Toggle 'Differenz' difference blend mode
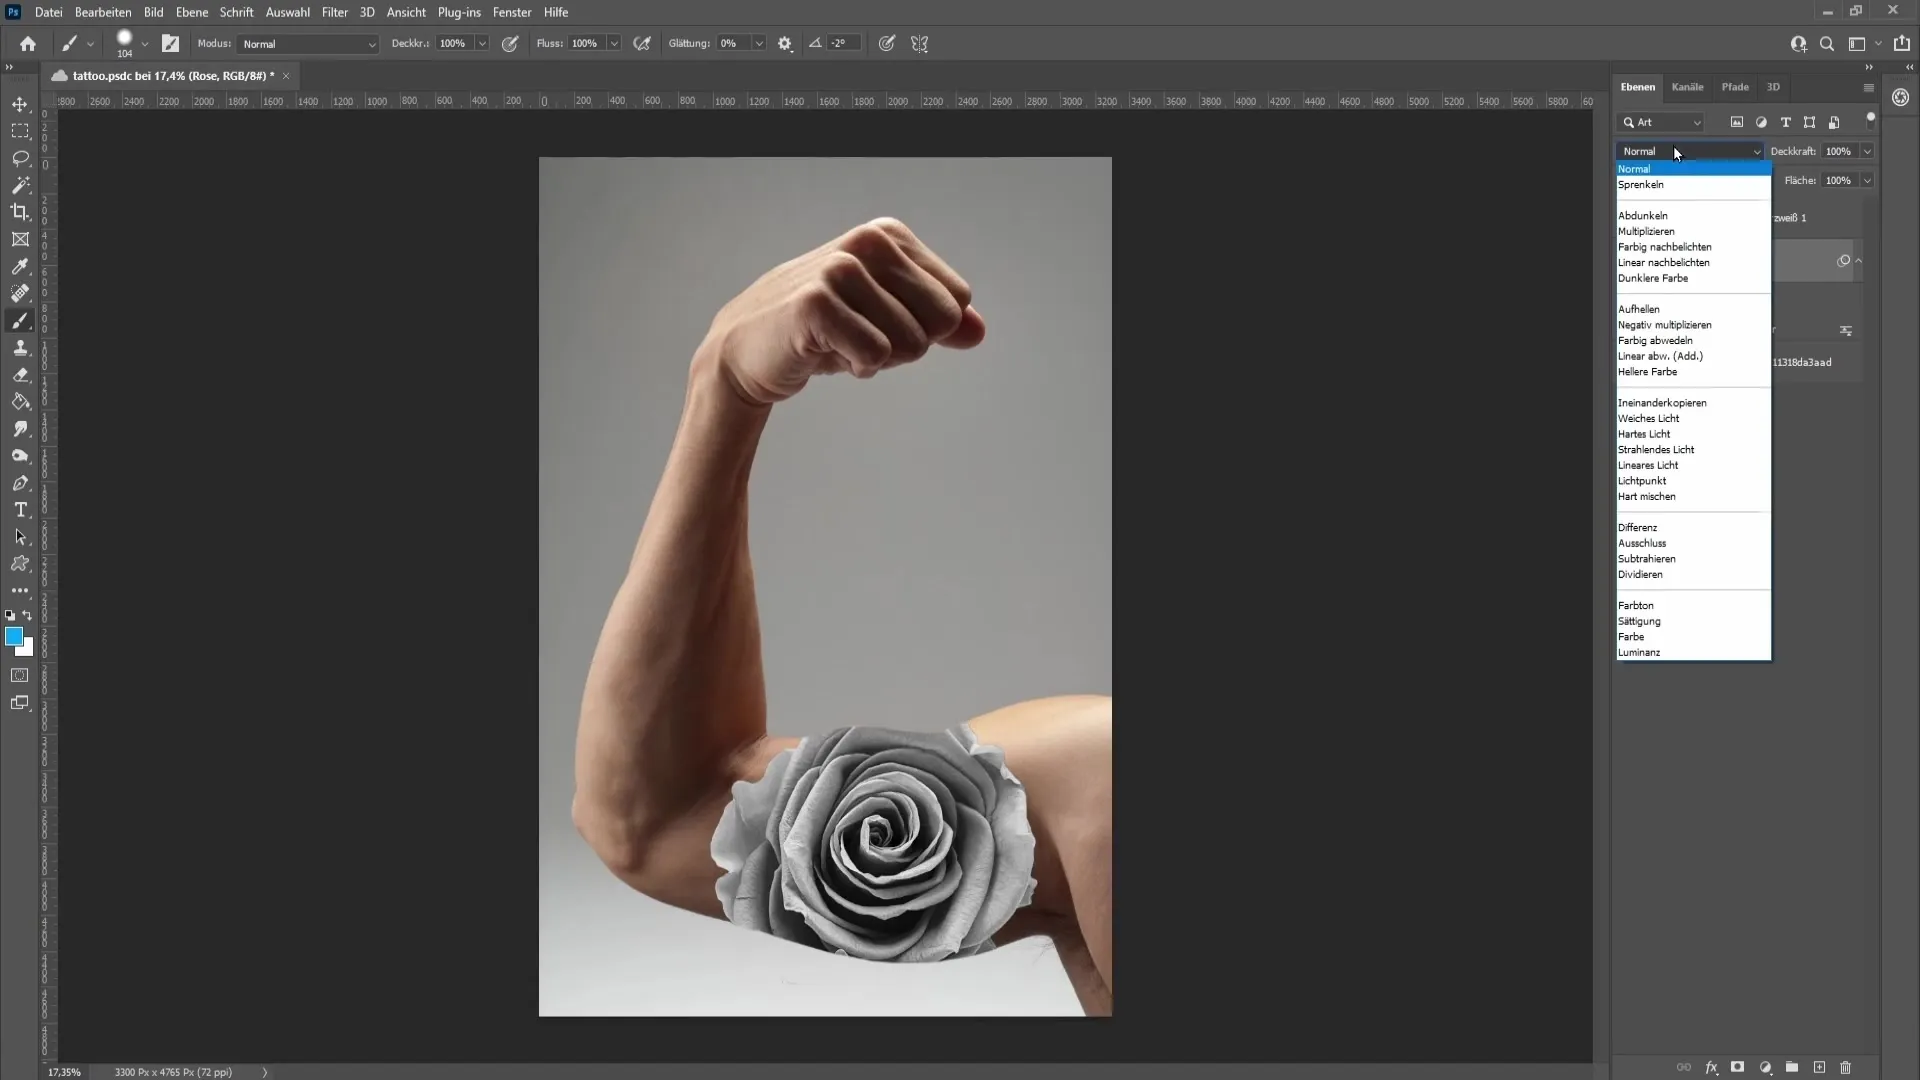The width and height of the screenshot is (1920, 1080). [1640, 526]
